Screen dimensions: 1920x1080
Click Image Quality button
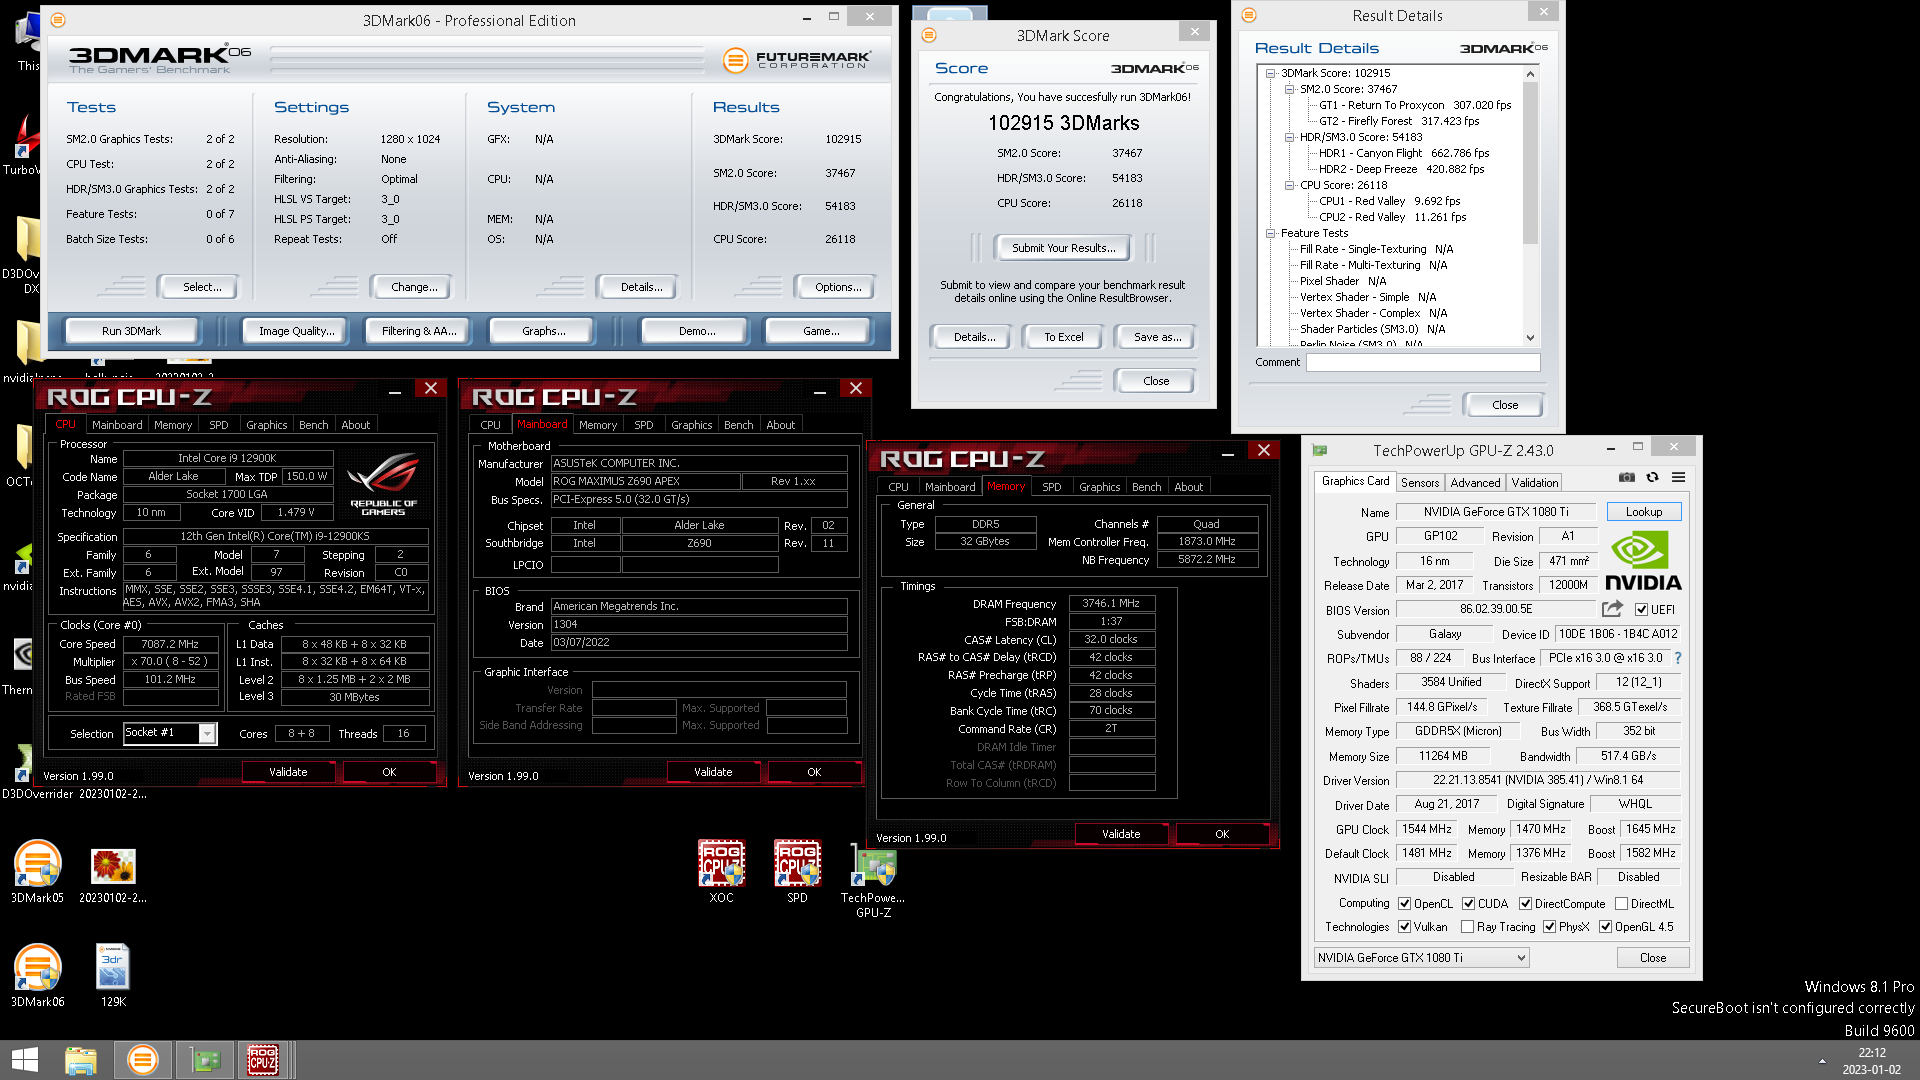(x=296, y=331)
